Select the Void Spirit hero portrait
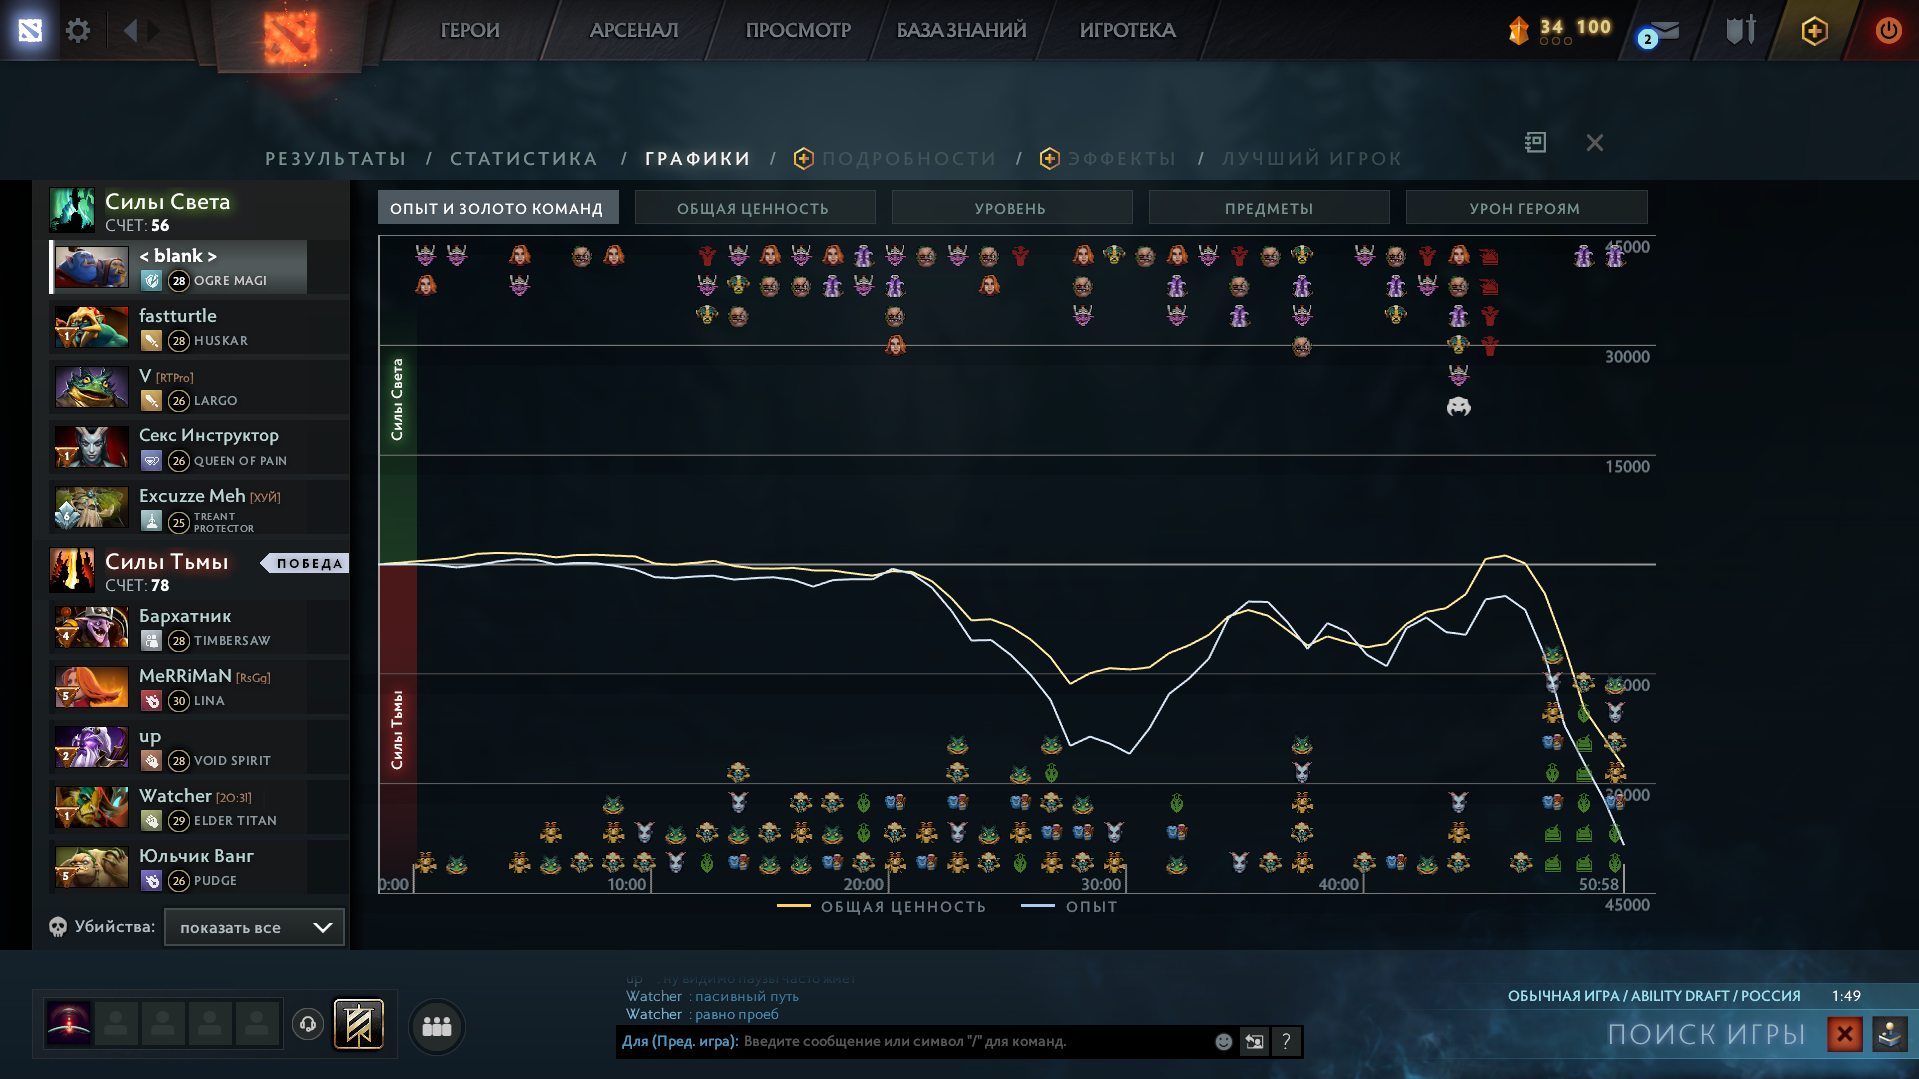Screen dimensions: 1919x1079 coord(92,748)
